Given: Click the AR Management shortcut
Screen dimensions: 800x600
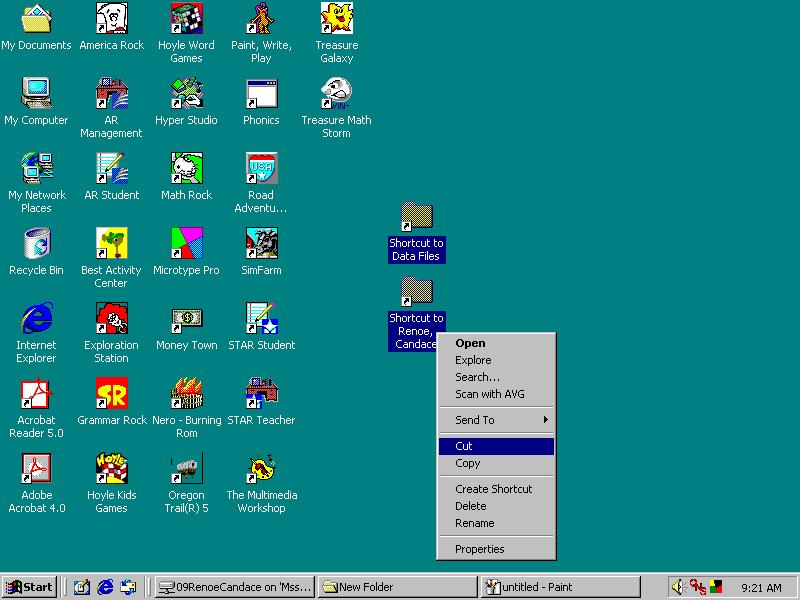Looking at the screenshot, I should point(111,93).
